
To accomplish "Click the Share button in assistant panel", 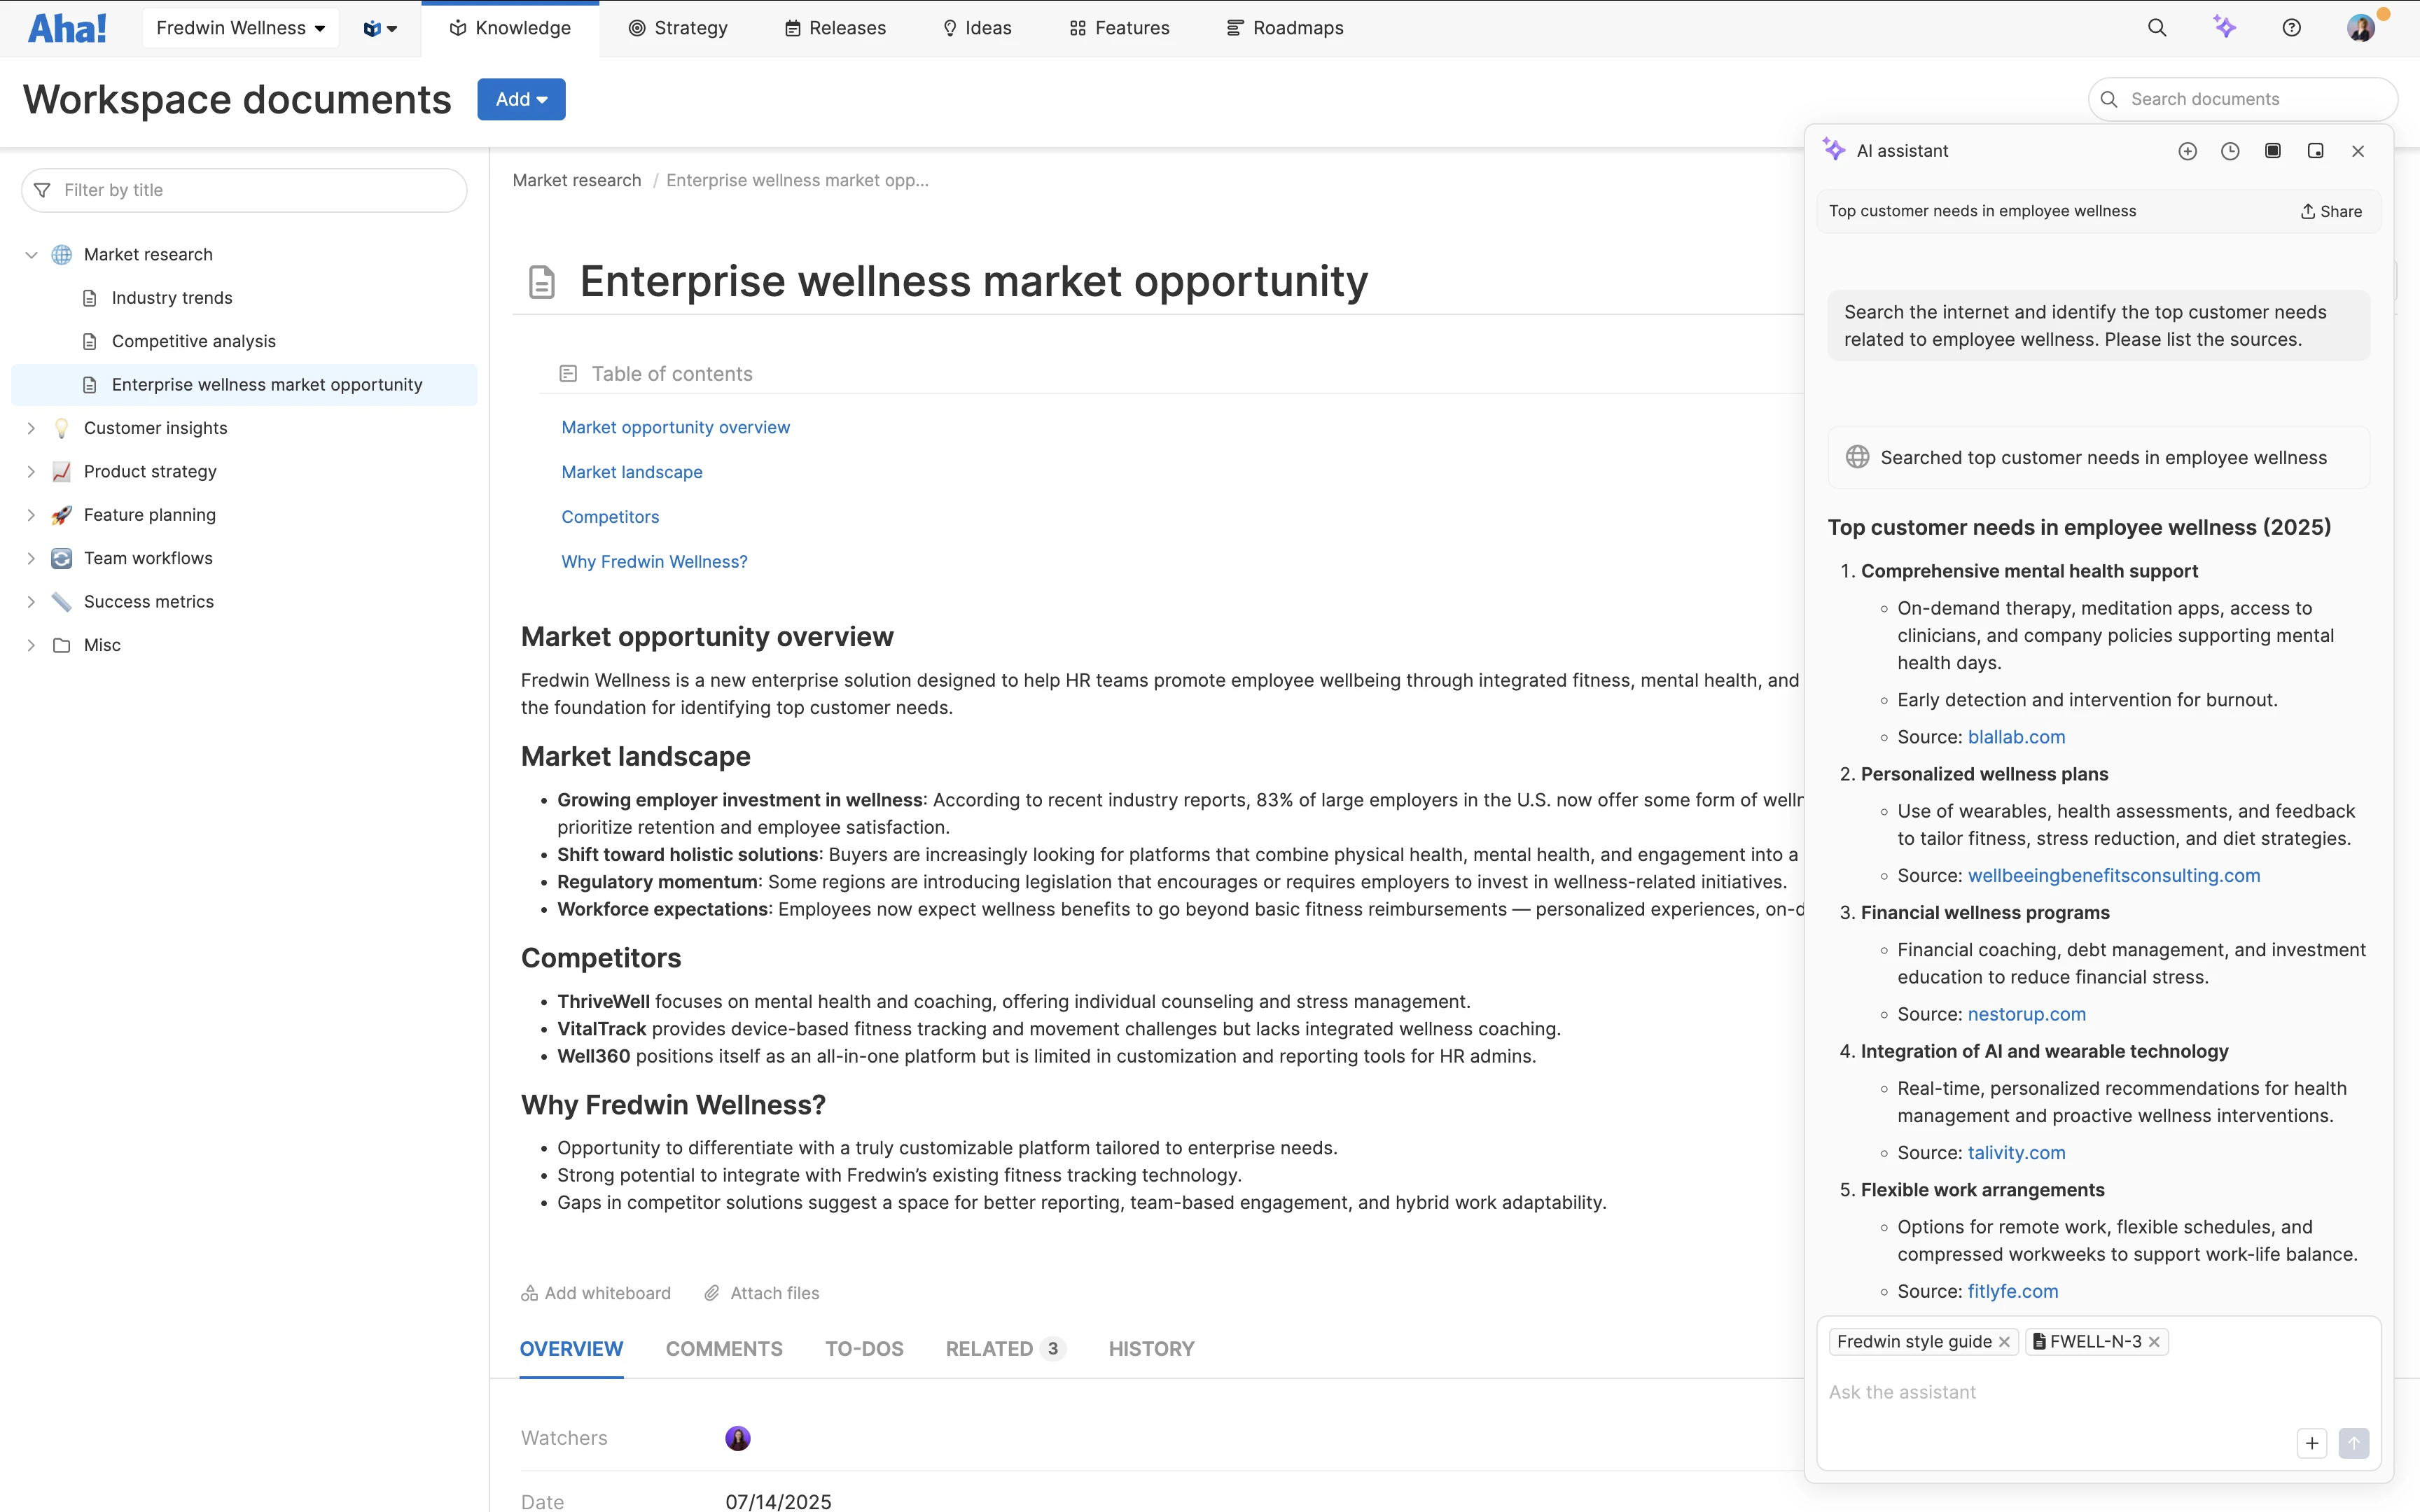I will point(2331,211).
